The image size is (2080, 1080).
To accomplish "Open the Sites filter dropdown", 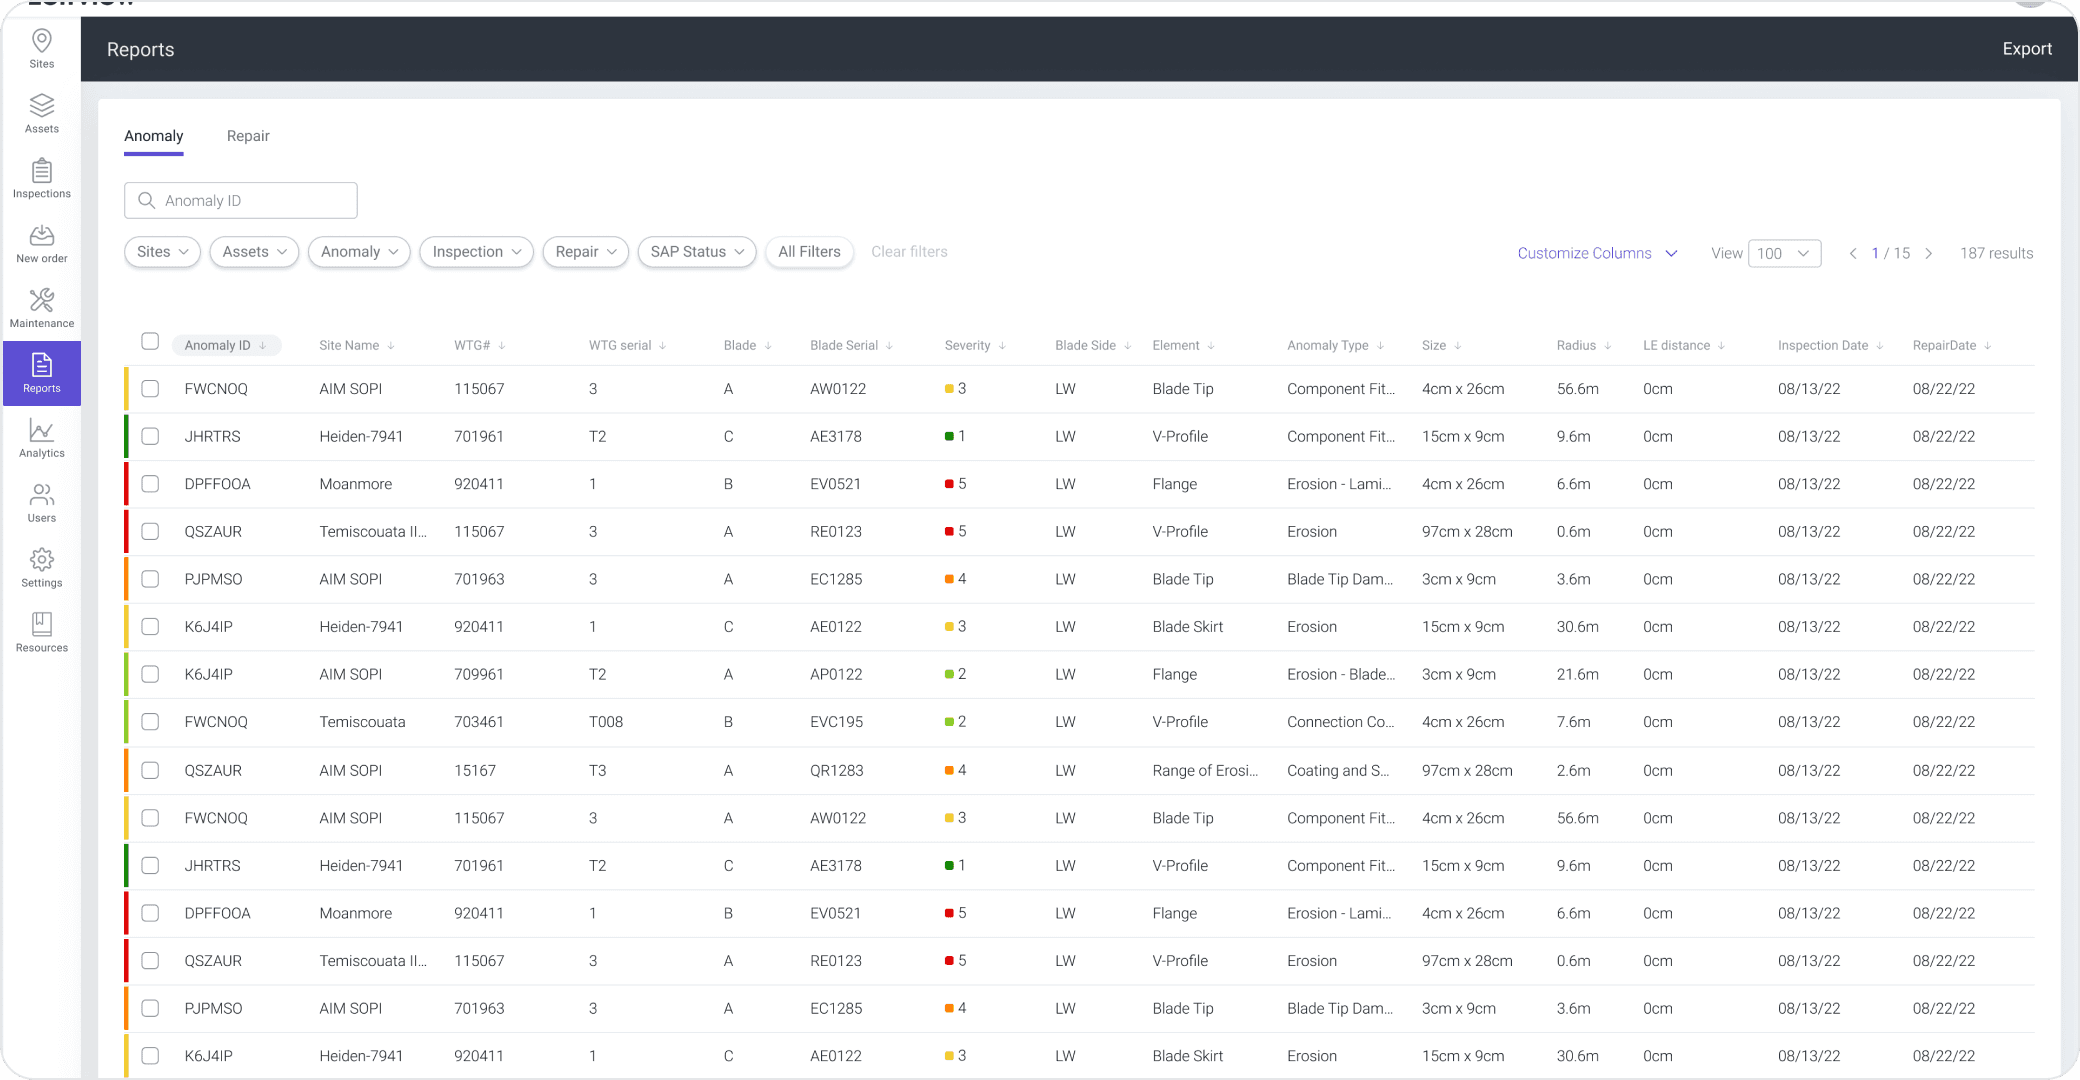I will (x=163, y=252).
